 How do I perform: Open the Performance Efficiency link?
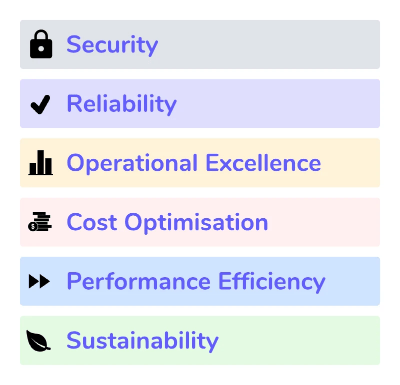(196, 282)
